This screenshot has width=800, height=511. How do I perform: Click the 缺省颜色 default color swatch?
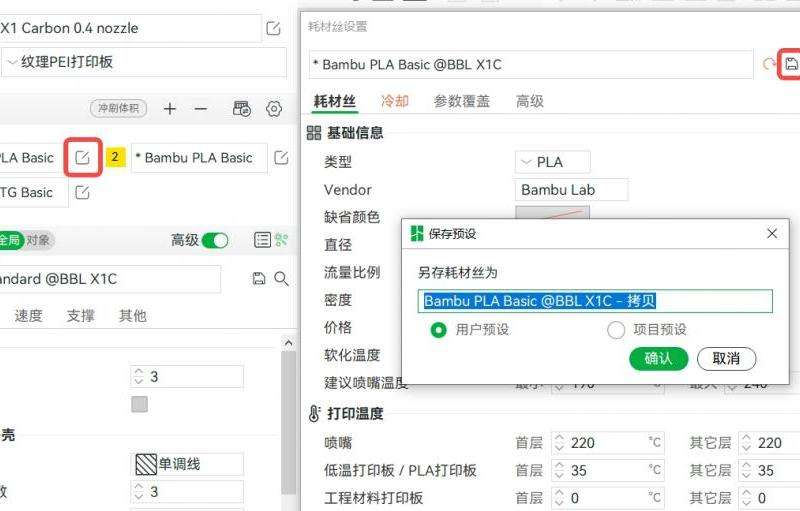tap(552, 214)
